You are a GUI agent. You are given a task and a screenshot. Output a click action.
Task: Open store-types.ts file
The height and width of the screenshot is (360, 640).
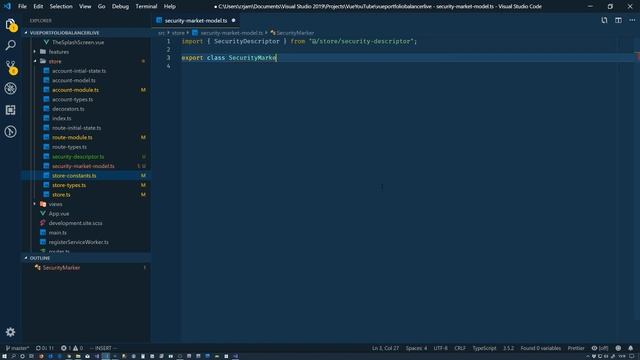pos(69,185)
